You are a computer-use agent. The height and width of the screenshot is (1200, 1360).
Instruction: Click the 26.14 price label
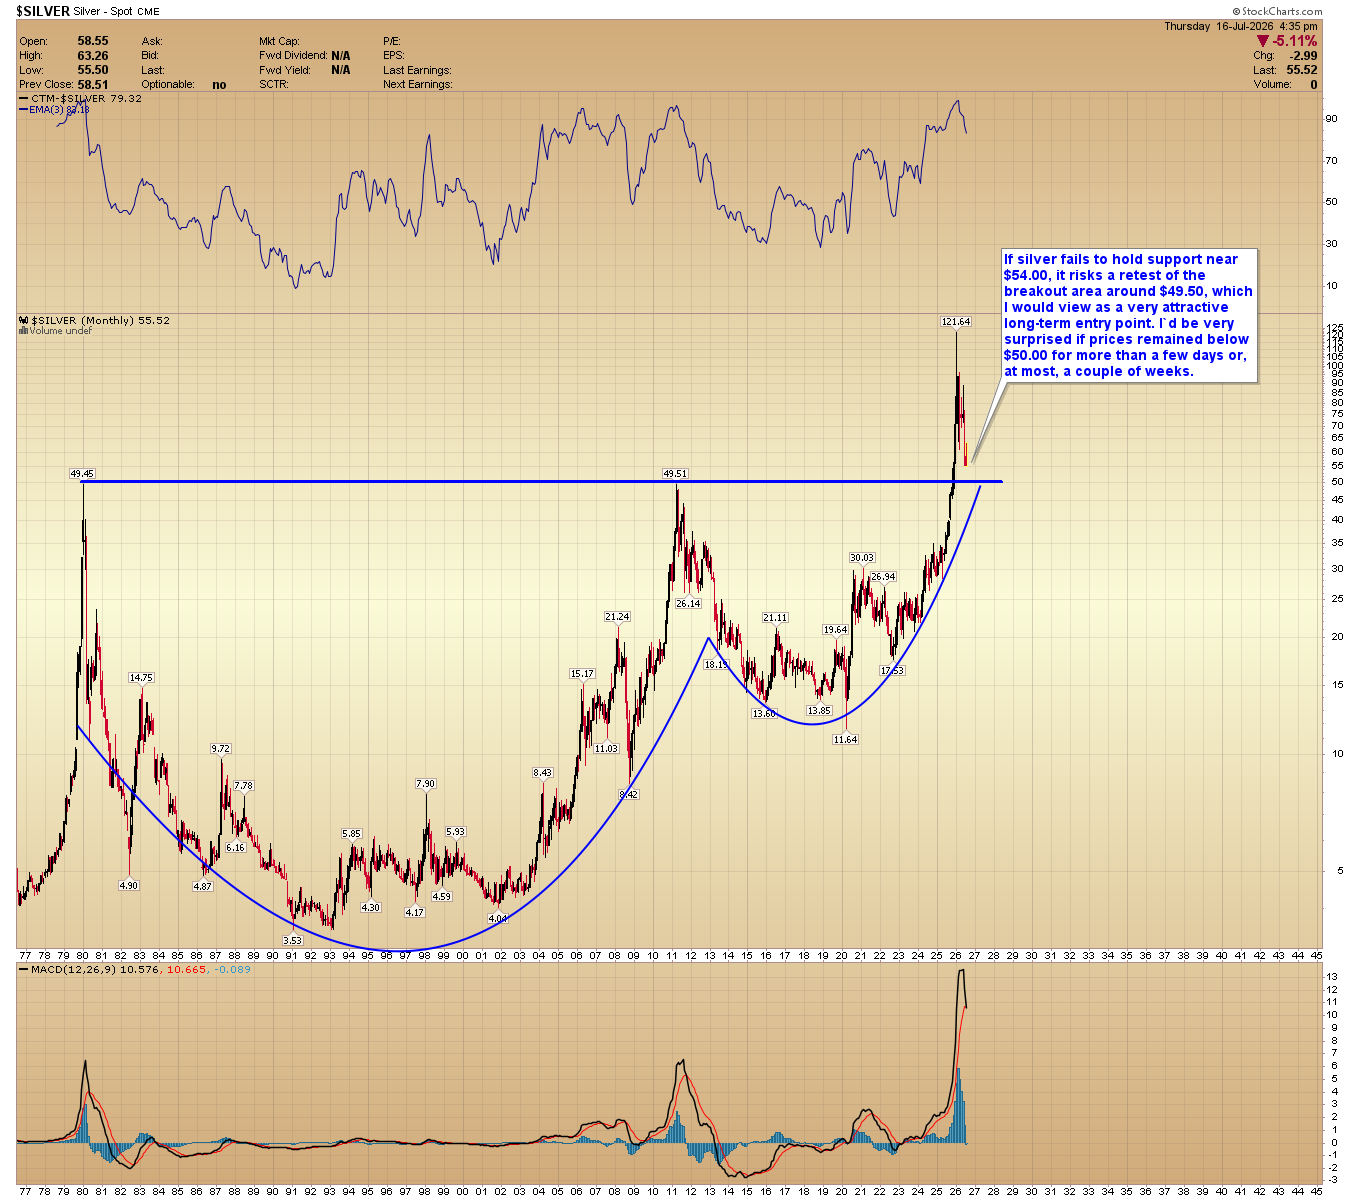(x=688, y=604)
